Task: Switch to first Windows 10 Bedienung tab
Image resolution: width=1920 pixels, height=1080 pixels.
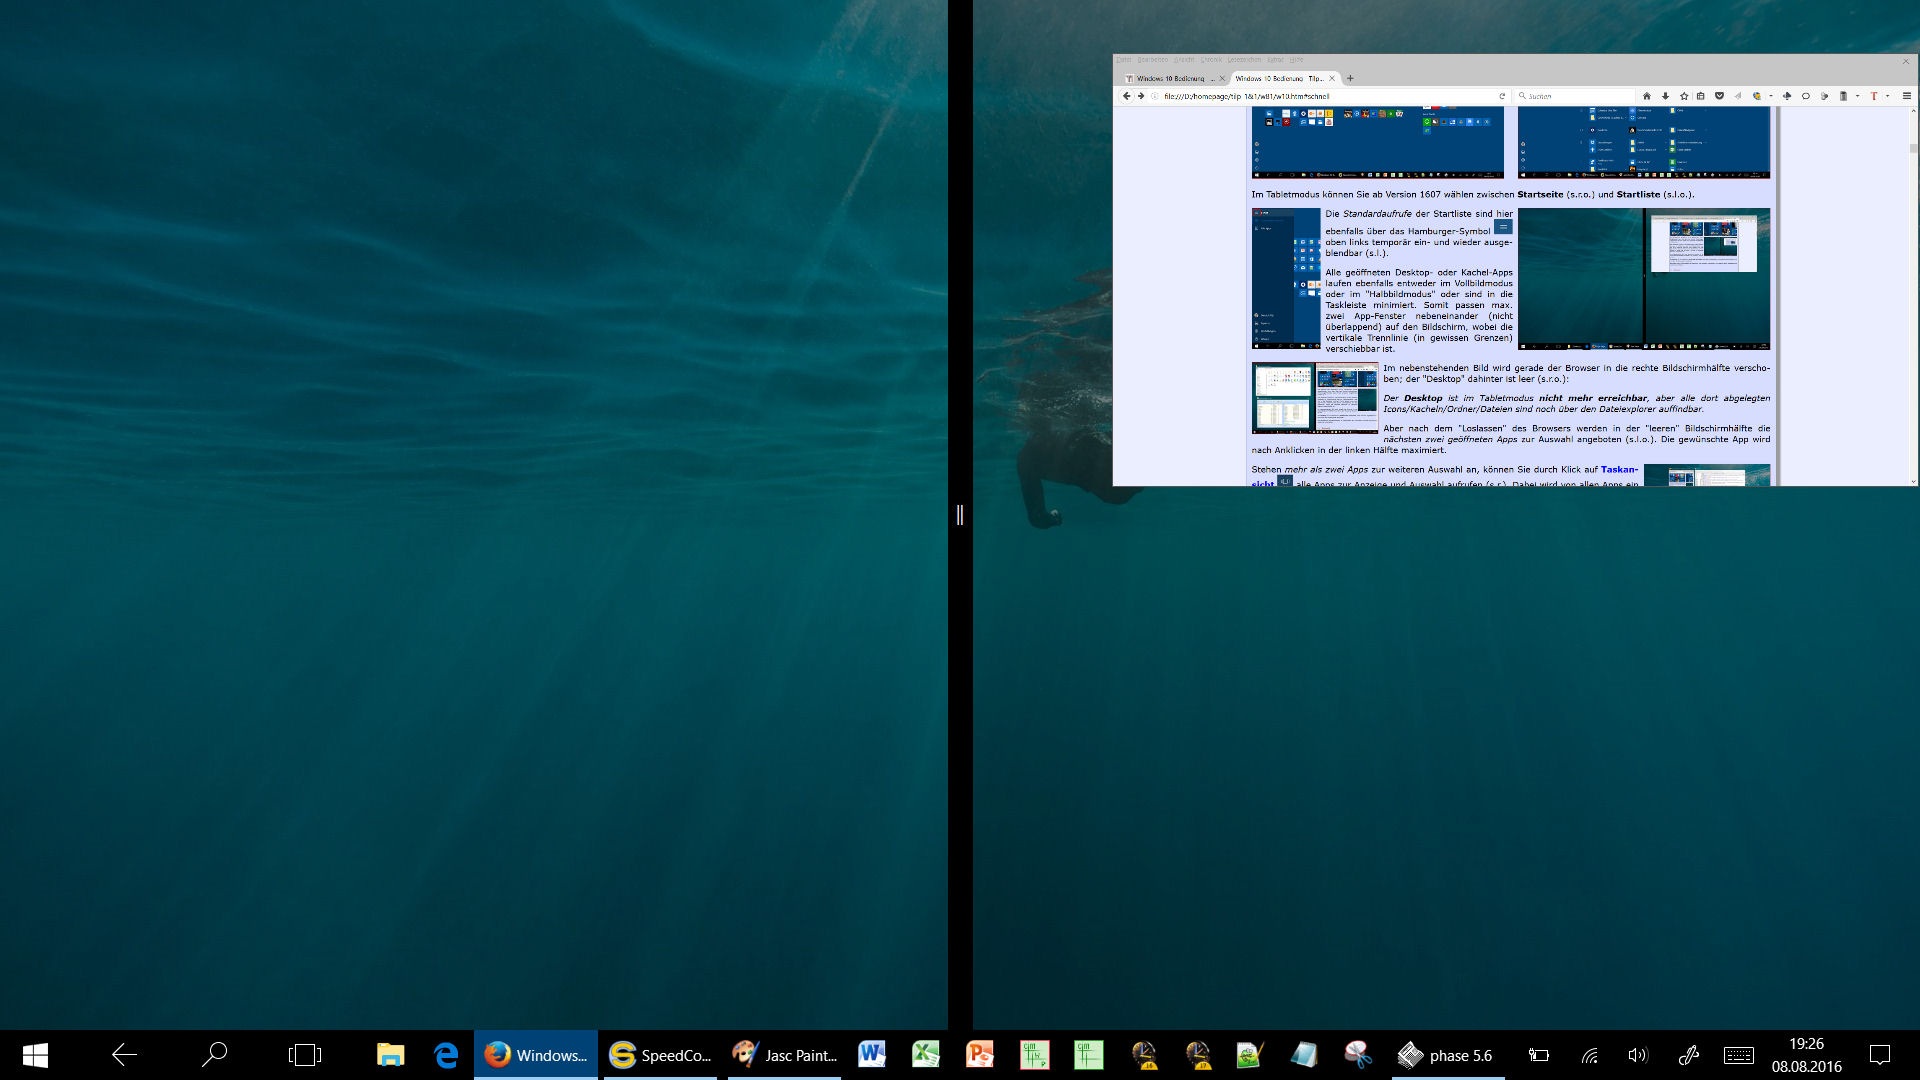Action: click(1170, 78)
